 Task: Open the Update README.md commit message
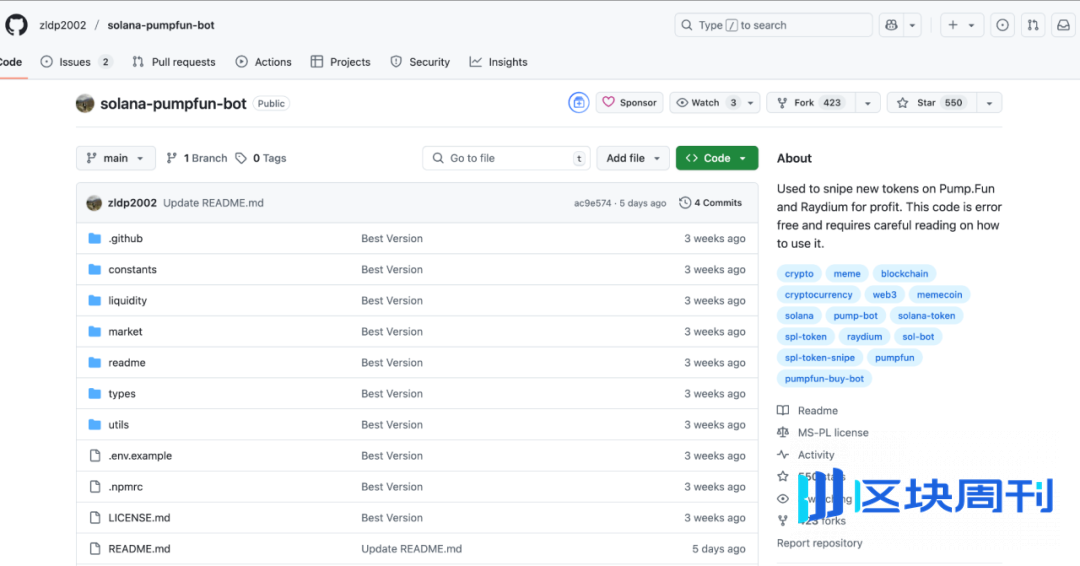[x=214, y=202]
